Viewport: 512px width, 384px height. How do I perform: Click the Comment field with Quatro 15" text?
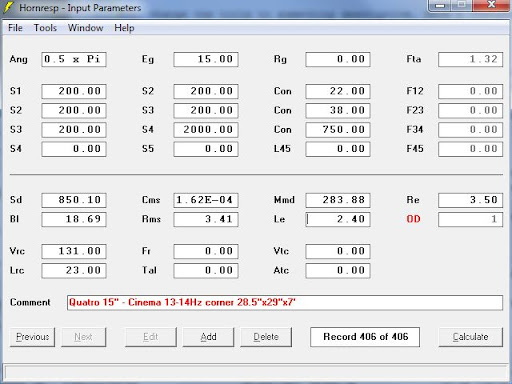tap(285, 303)
